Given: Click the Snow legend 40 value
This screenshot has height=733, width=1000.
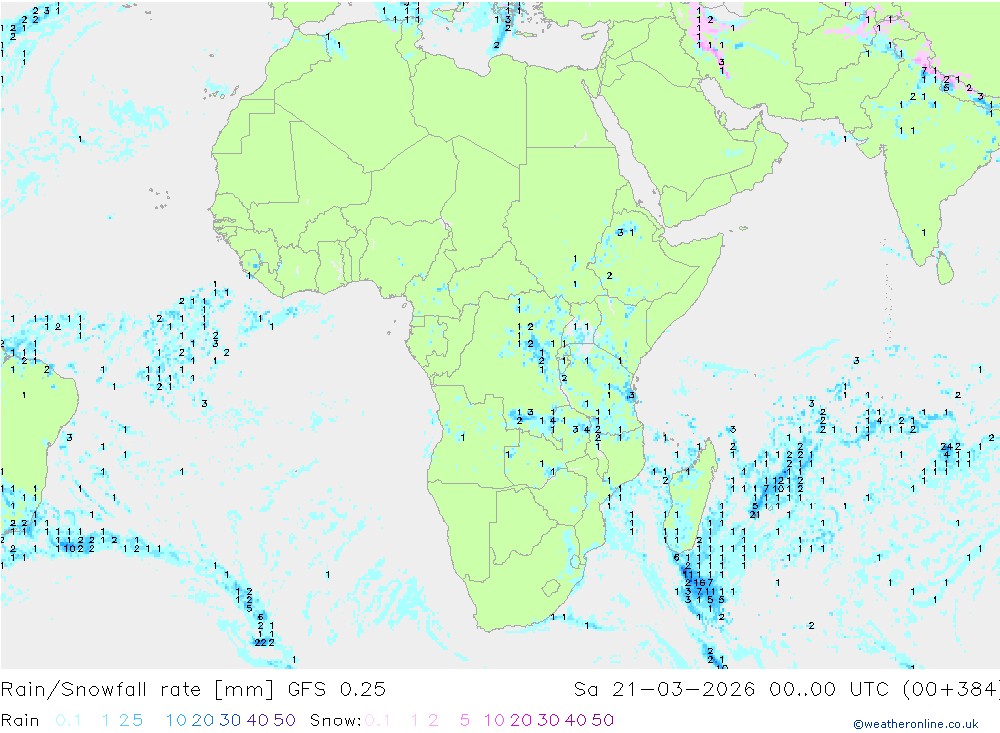Looking at the screenshot, I should point(576,720).
